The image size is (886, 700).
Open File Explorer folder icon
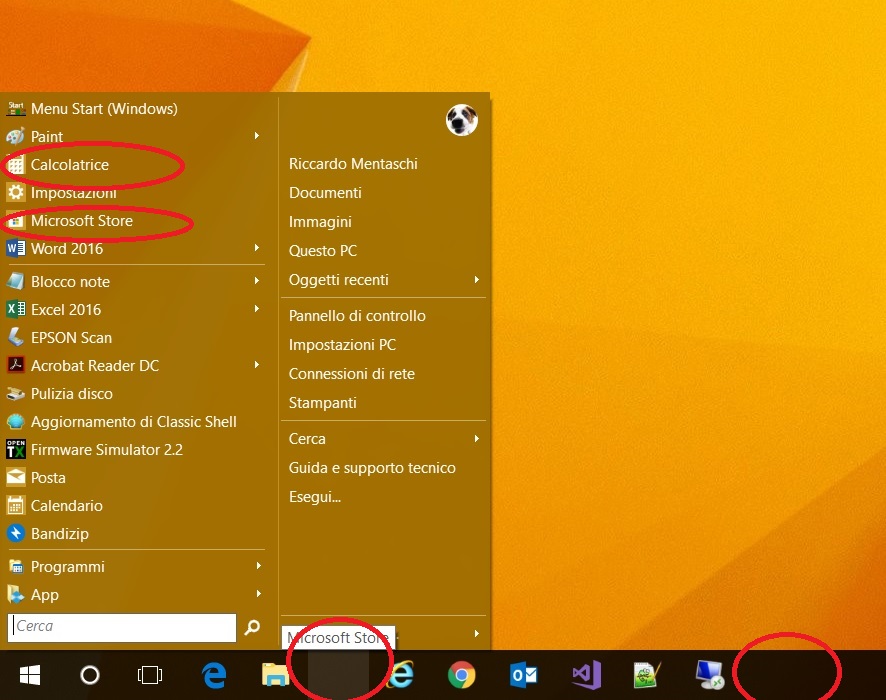tap(275, 675)
